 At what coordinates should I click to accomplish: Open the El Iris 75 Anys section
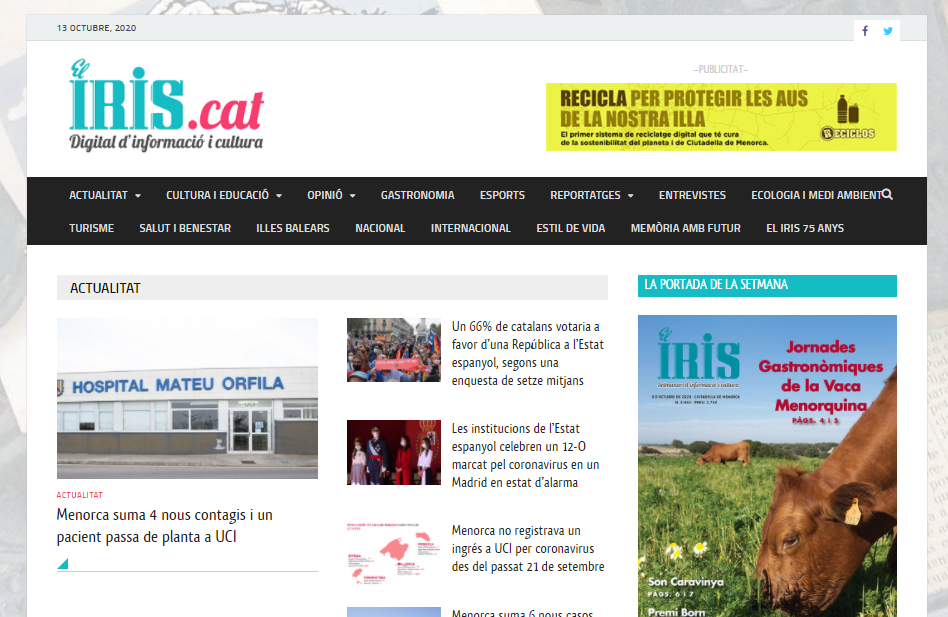(805, 228)
